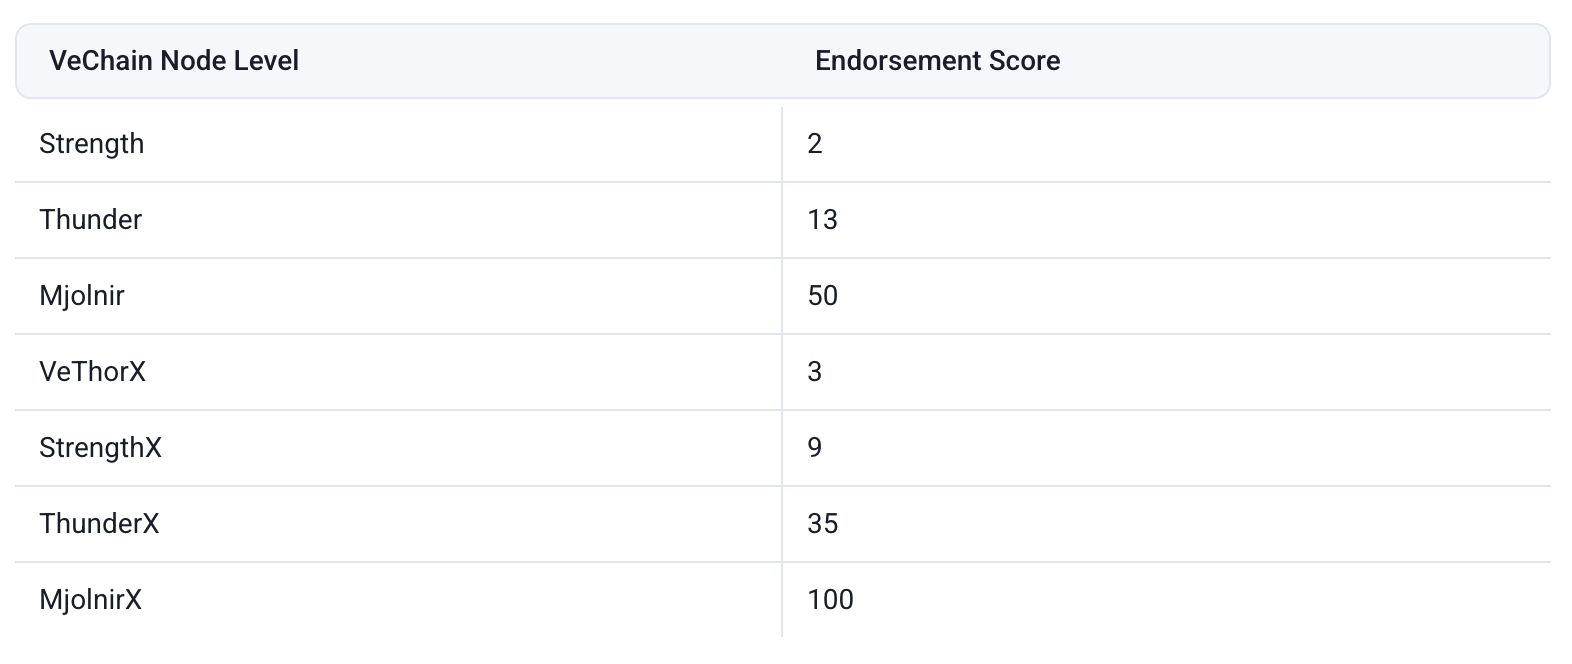The image size is (1572, 664).
Task: Click the endorsement score value 50
Action: pos(822,296)
